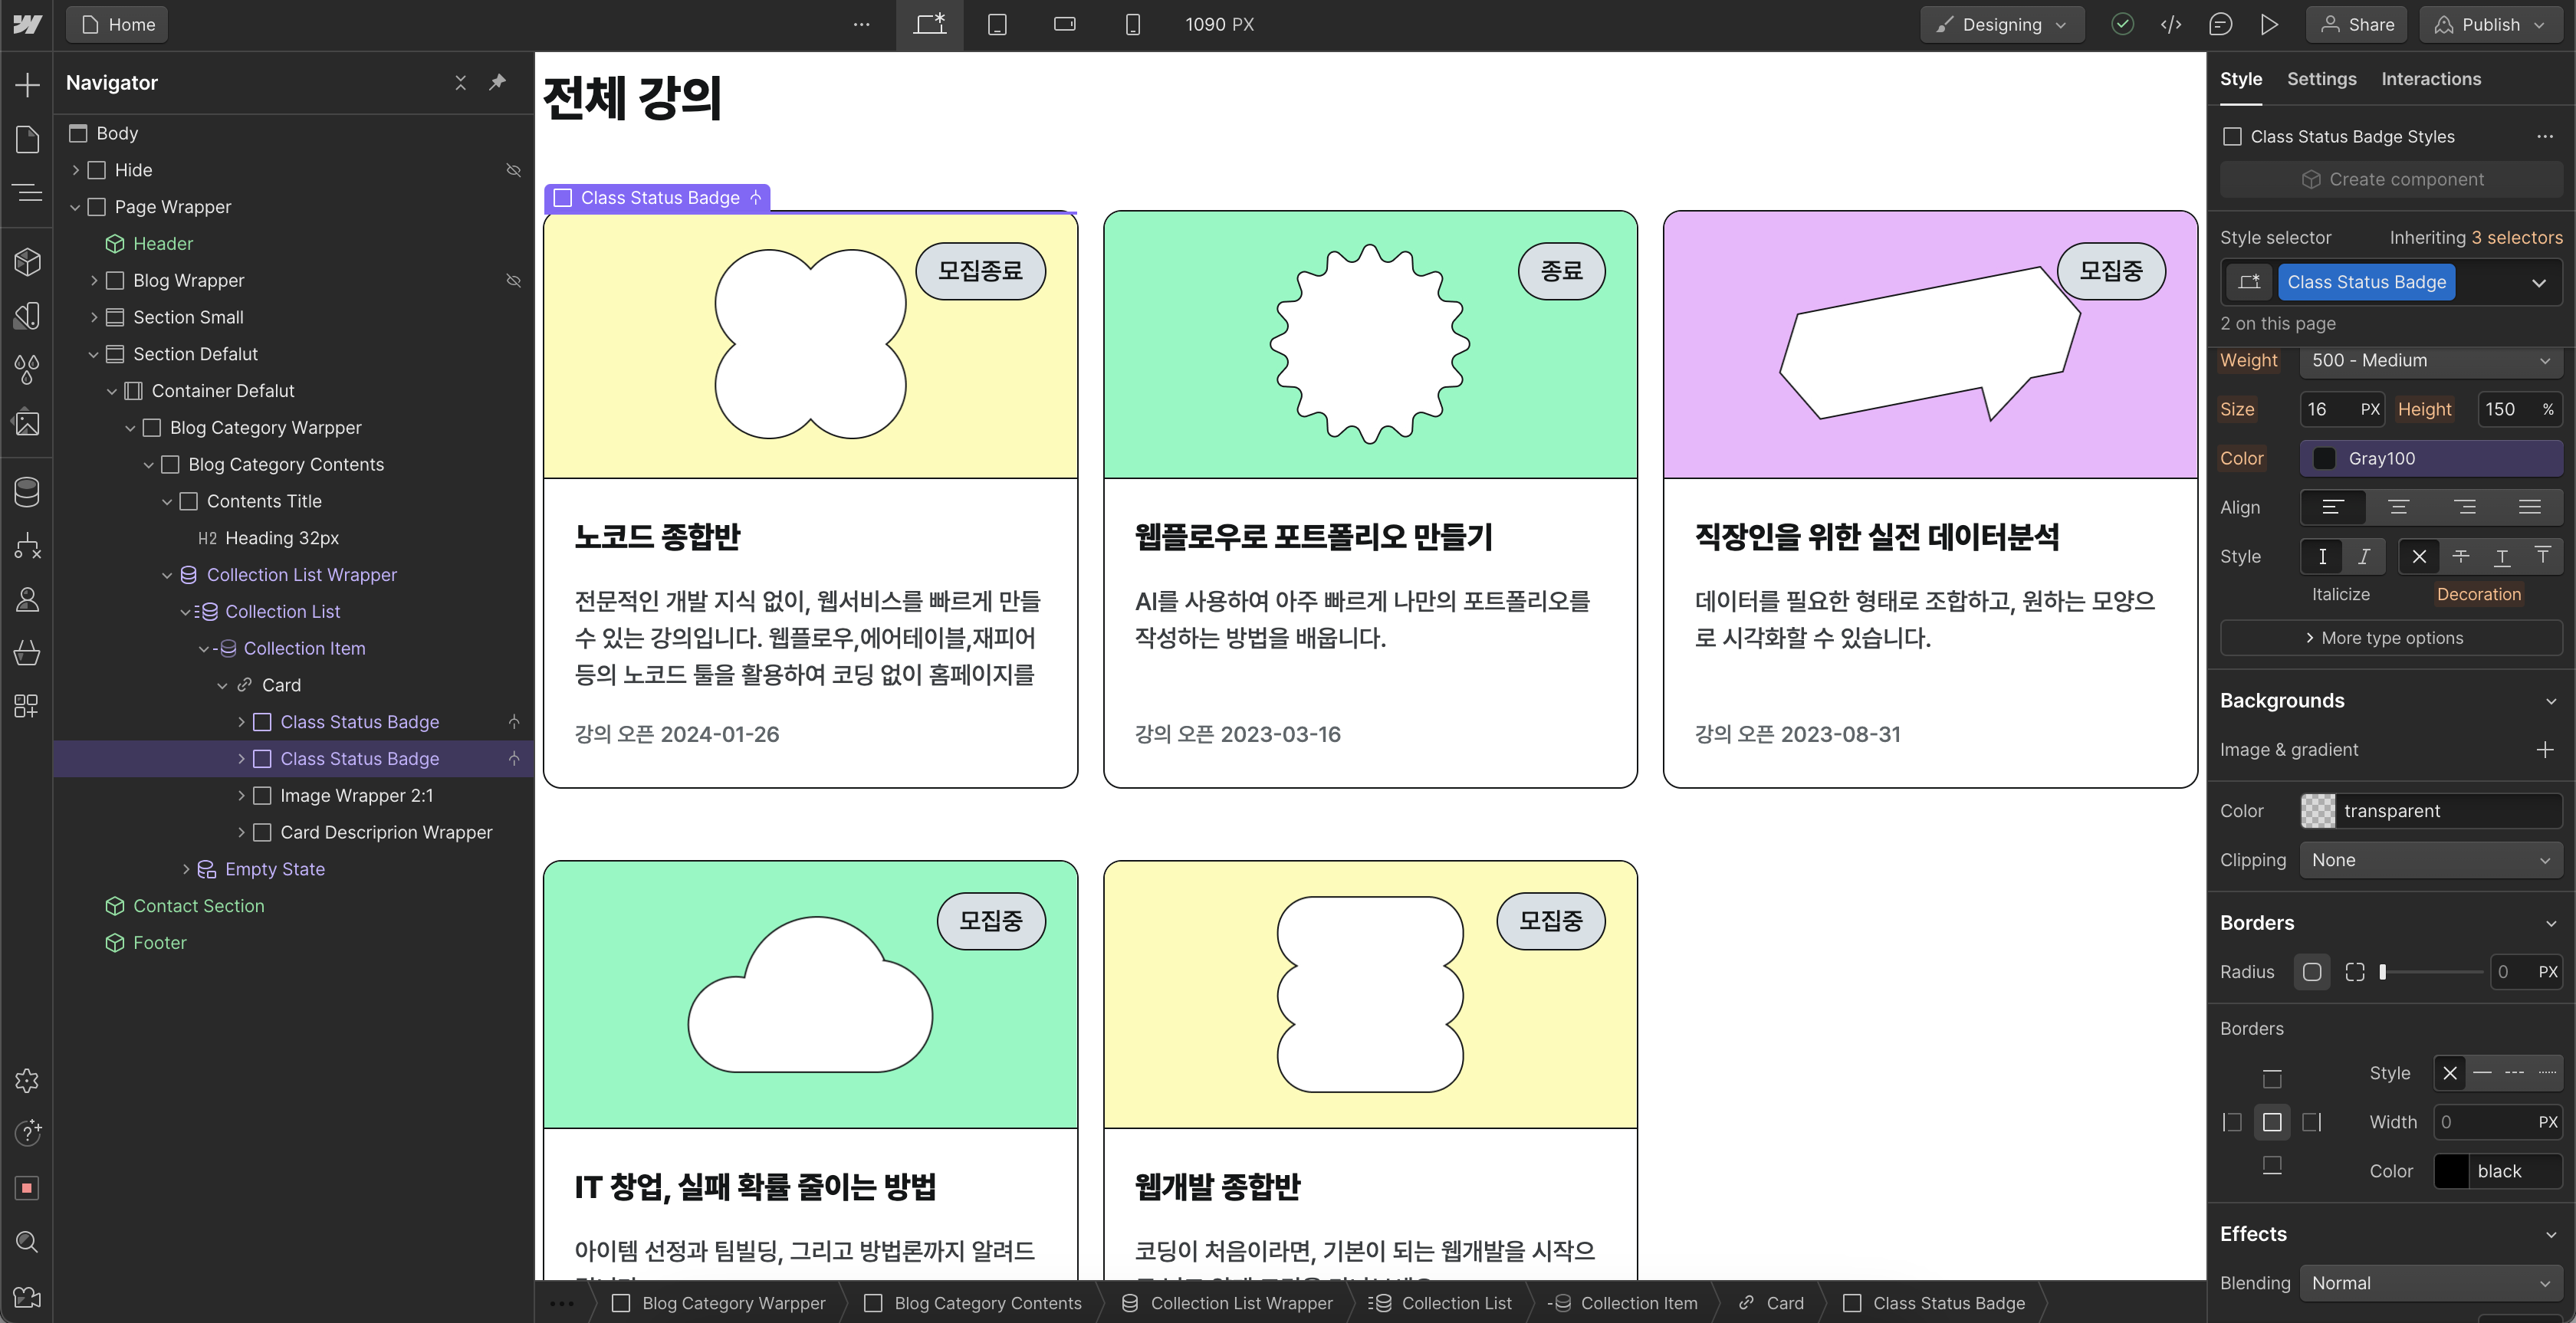
Task: Open the Add elements panel
Action: 27,85
